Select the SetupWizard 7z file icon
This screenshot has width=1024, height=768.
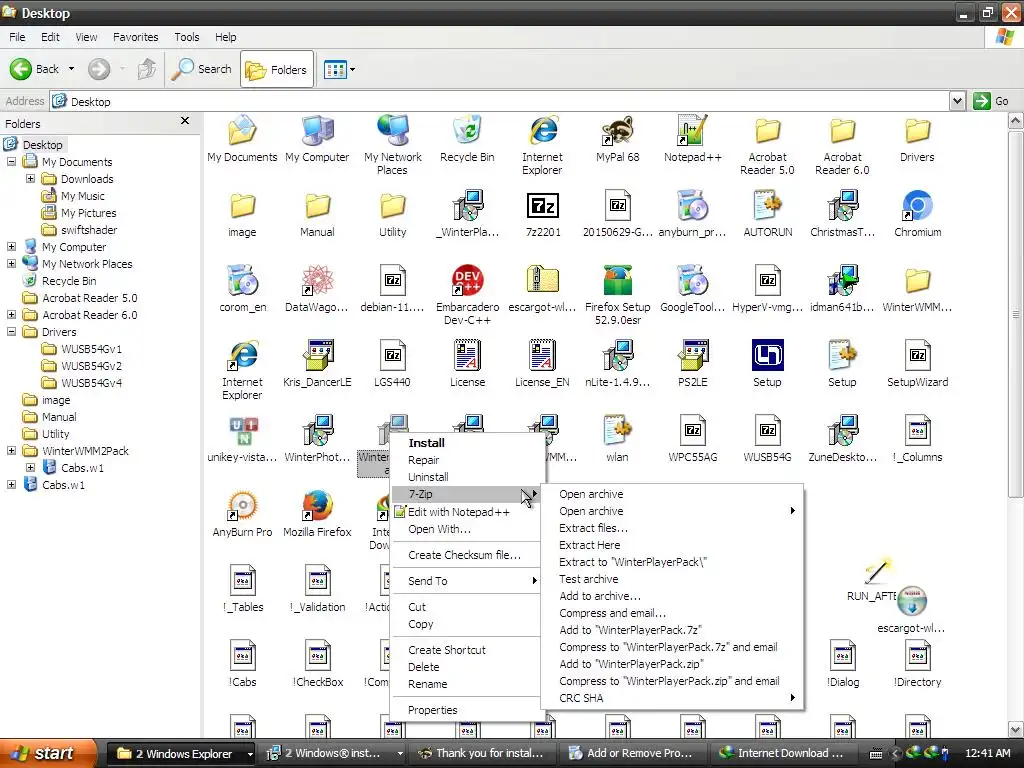tap(917, 356)
